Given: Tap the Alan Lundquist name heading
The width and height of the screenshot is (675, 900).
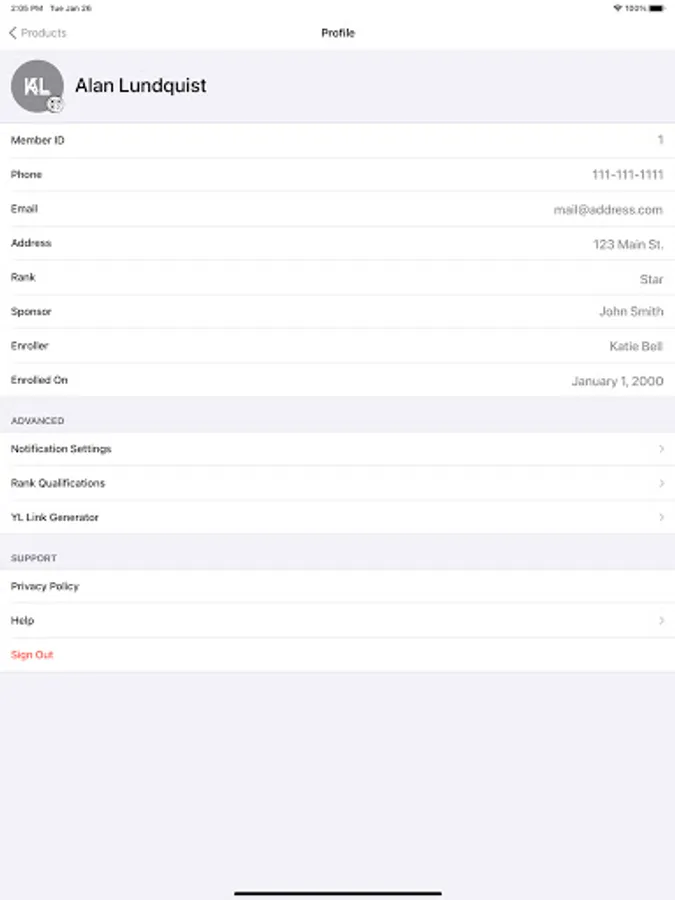Looking at the screenshot, I should 141,86.
